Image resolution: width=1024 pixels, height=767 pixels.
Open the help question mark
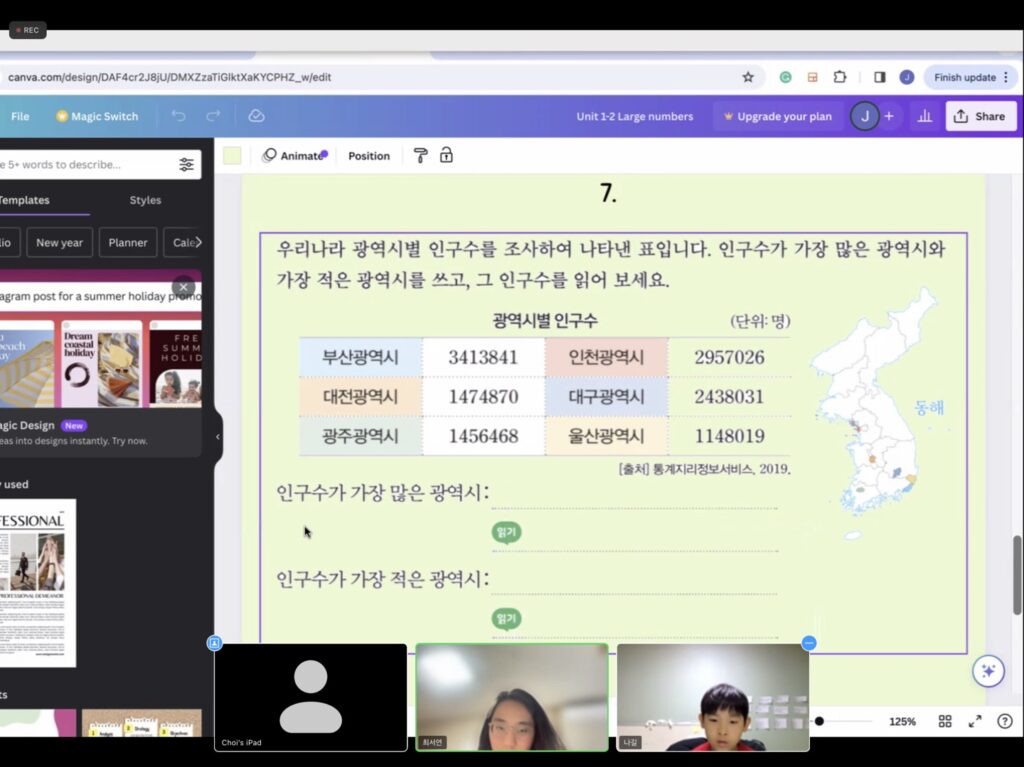tap(1005, 721)
